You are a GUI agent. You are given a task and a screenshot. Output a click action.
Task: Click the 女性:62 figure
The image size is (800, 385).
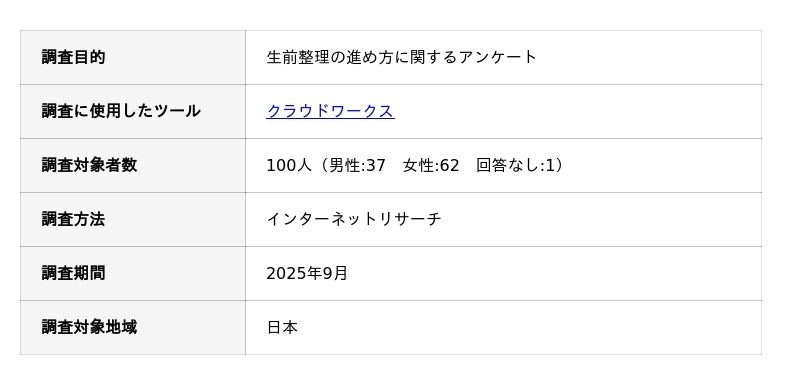click(x=431, y=165)
